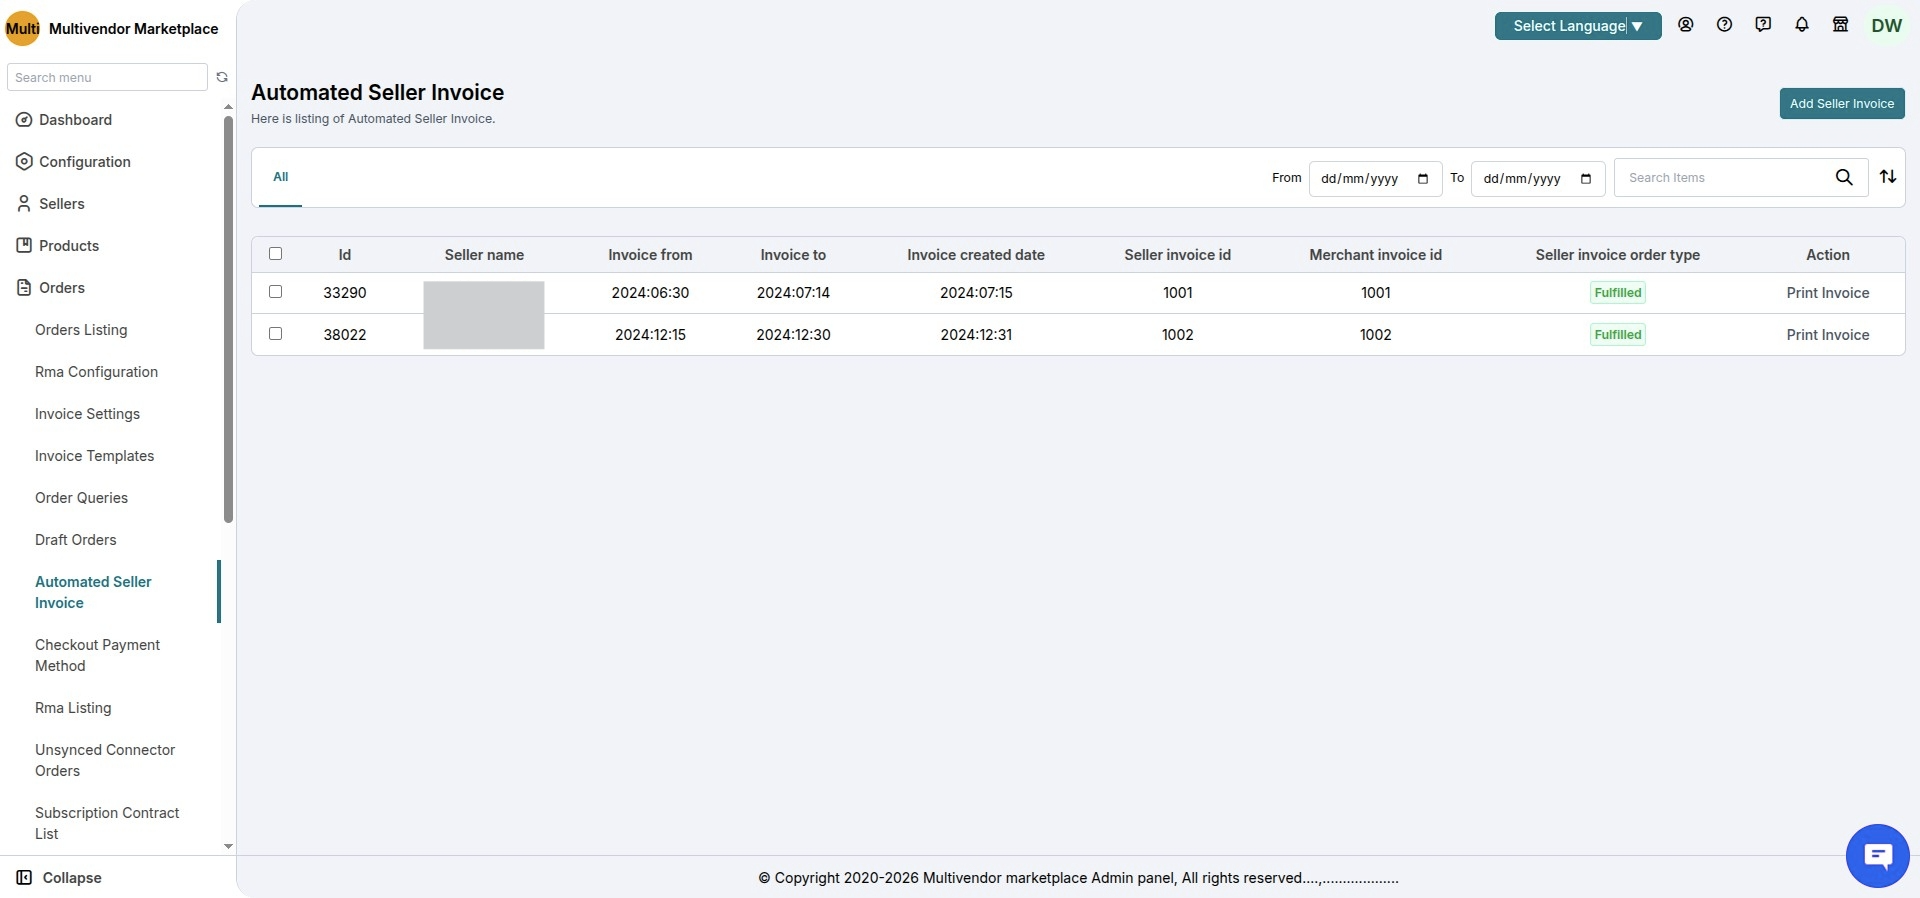This screenshot has height=898, width=1920.
Task: Open the From date picker
Action: (x=1375, y=179)
